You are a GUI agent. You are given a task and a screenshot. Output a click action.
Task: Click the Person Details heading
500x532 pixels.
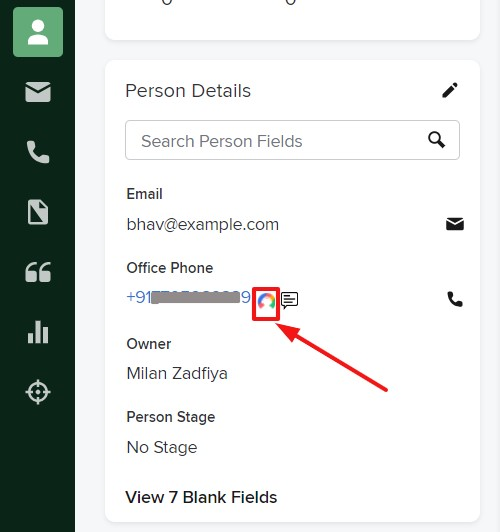pyautogui.click(x=188, y=91)
